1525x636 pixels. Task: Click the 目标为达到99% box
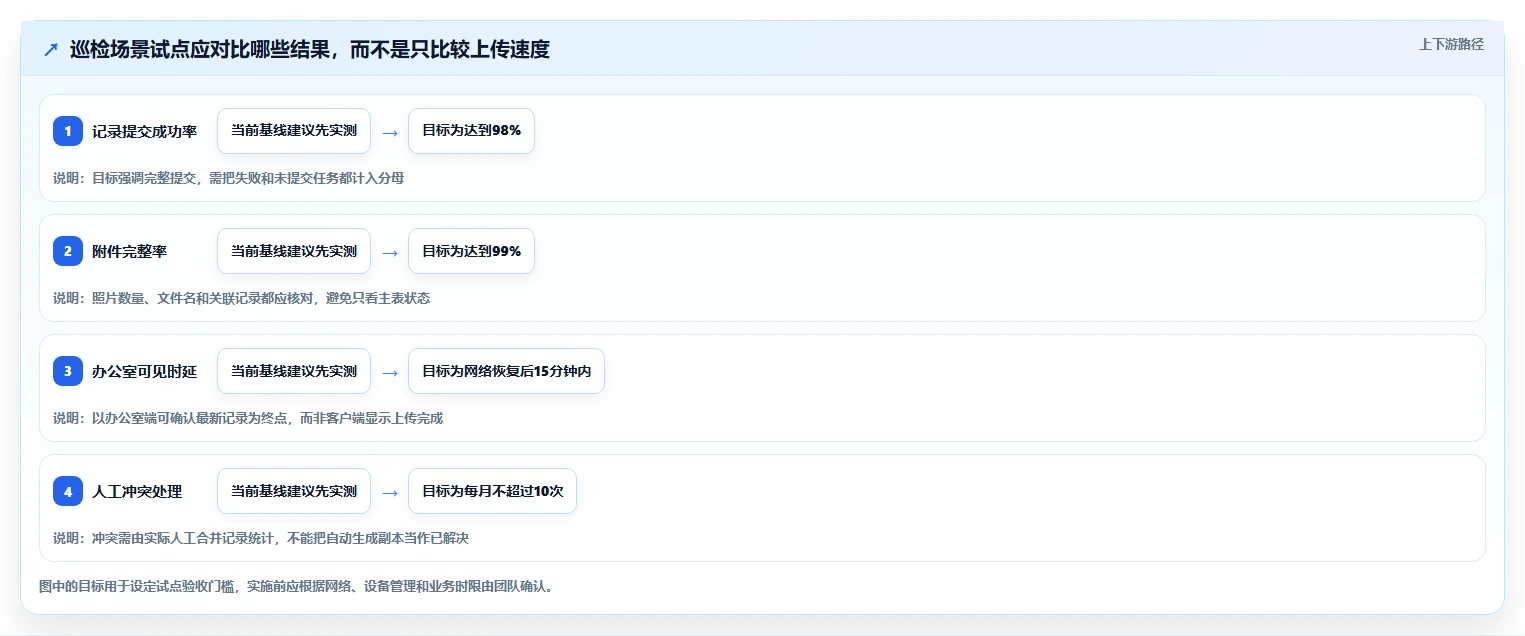[x=471, y=251]
